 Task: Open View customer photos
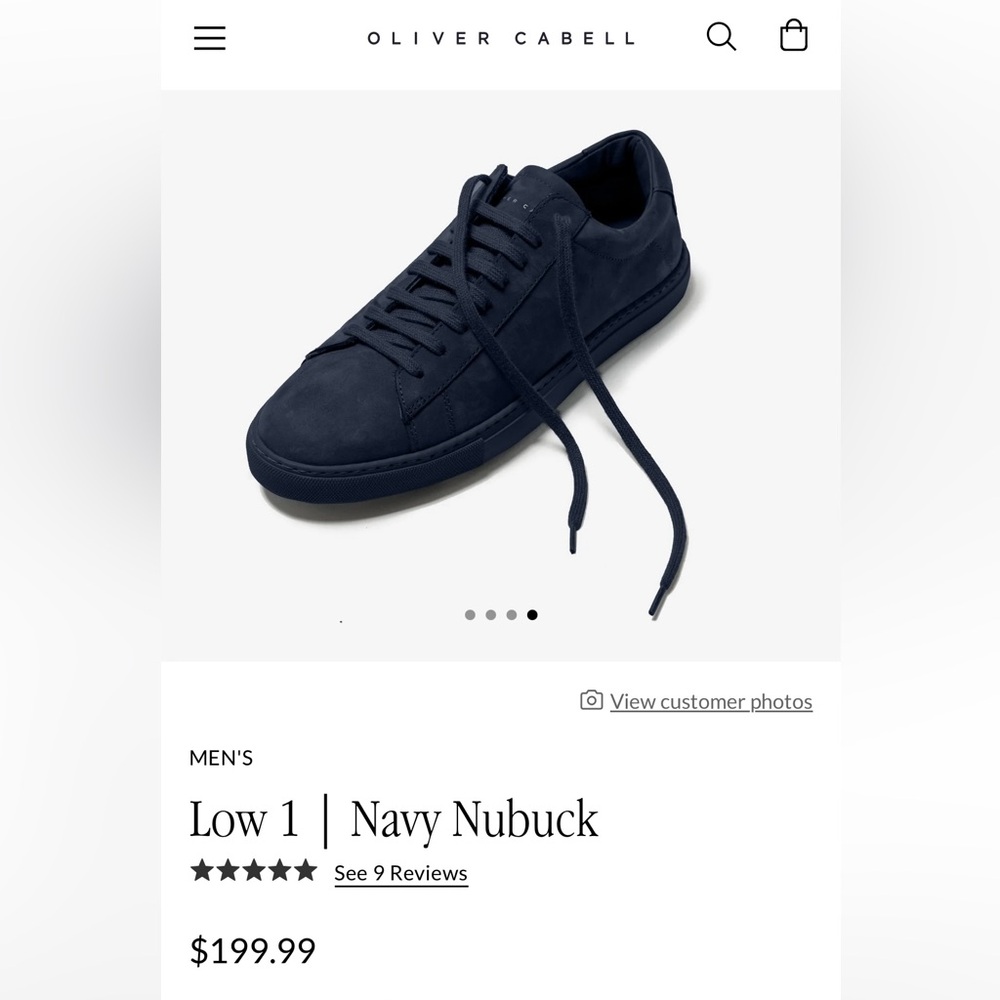pyautogui.click(x=711, y=701)
